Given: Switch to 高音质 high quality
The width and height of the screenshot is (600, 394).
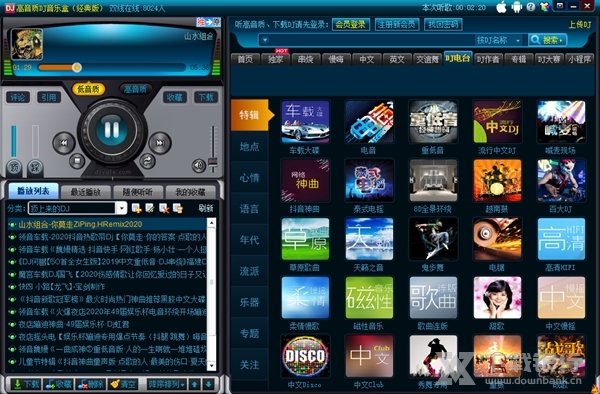Looking at the screenshot, I should tap(135, 89).
